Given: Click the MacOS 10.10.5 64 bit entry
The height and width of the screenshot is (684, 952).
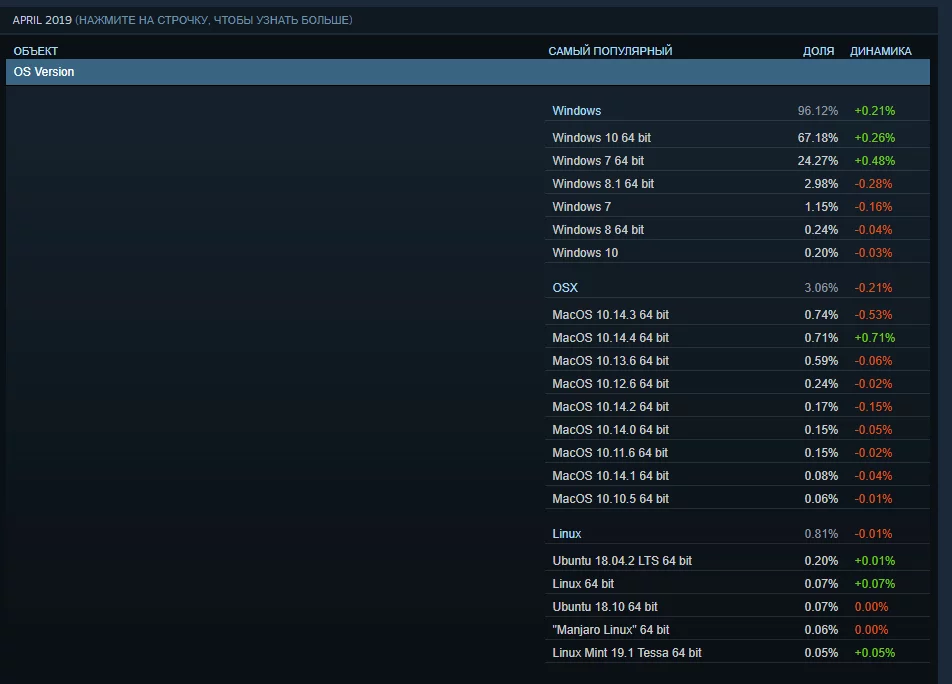Looking at the screenshot, I should [x=737, y=499].
